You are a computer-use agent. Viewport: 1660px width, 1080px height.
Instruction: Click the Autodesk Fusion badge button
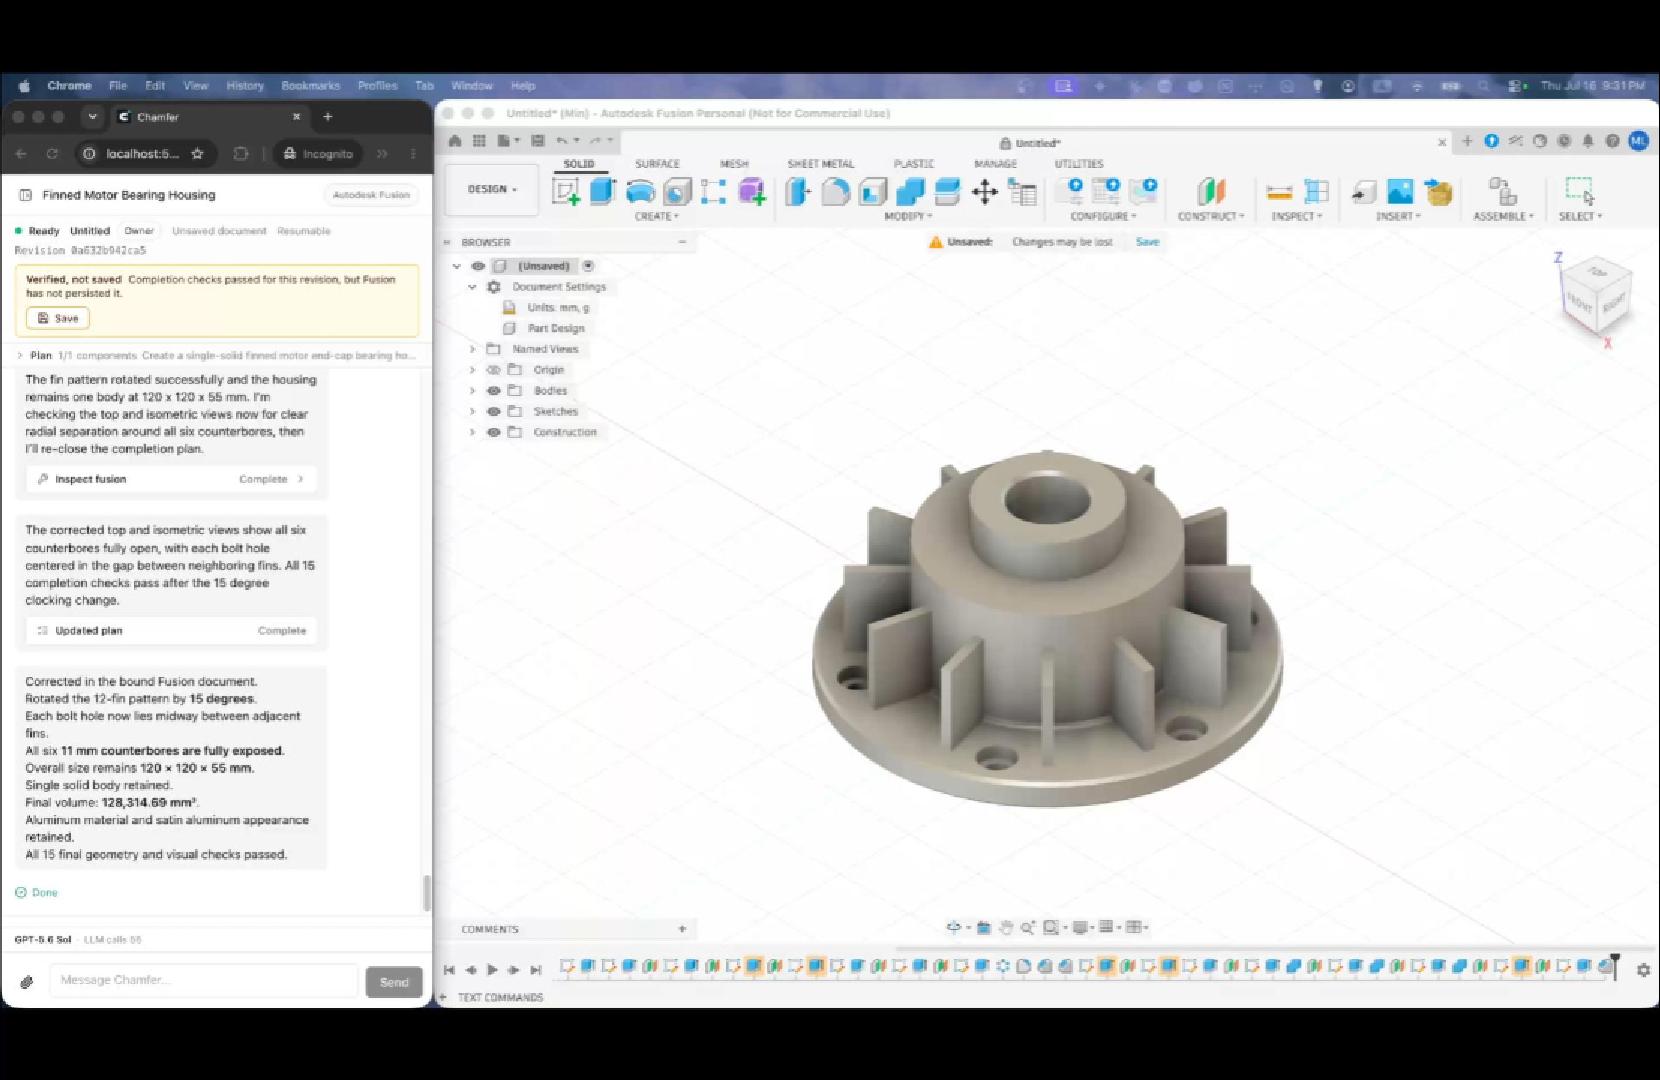click(x=371, y=195)
